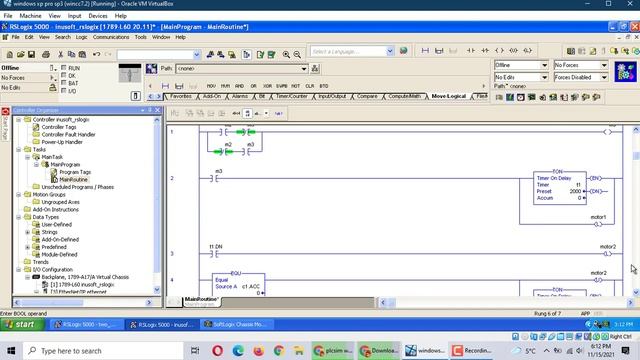Viewport: 640px width, 360px height.
Task: Open the Communications menu
Action: [111, 37]
